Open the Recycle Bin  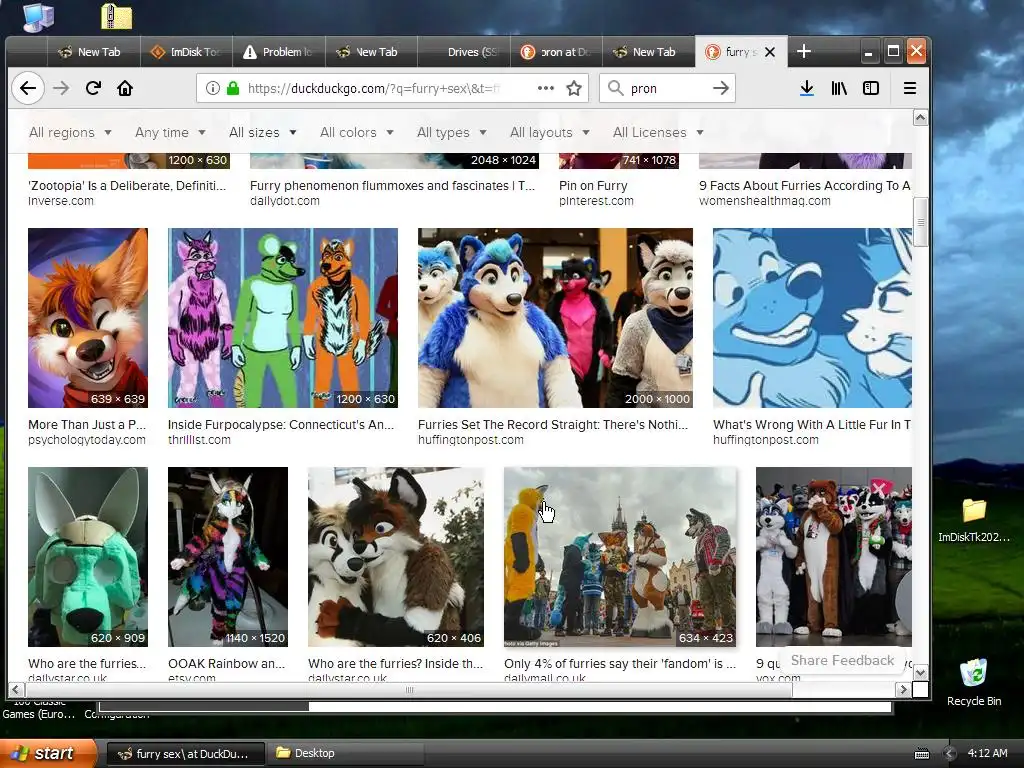click(x=974, y=682)
